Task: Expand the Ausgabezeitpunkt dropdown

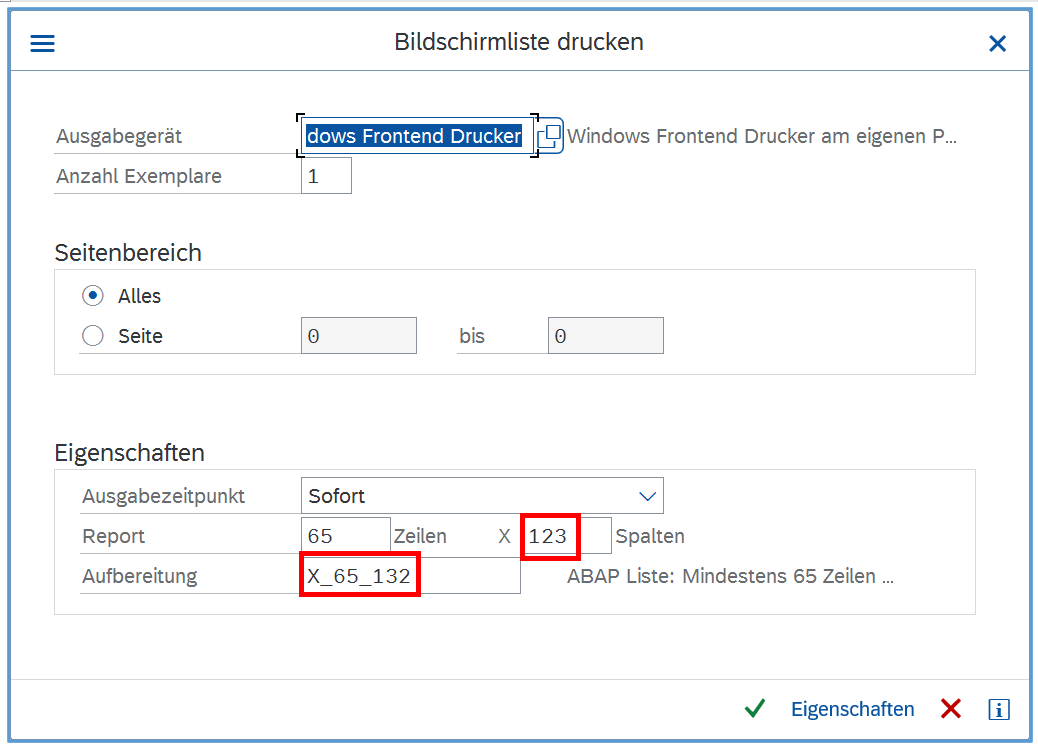Action: (648, 496)
